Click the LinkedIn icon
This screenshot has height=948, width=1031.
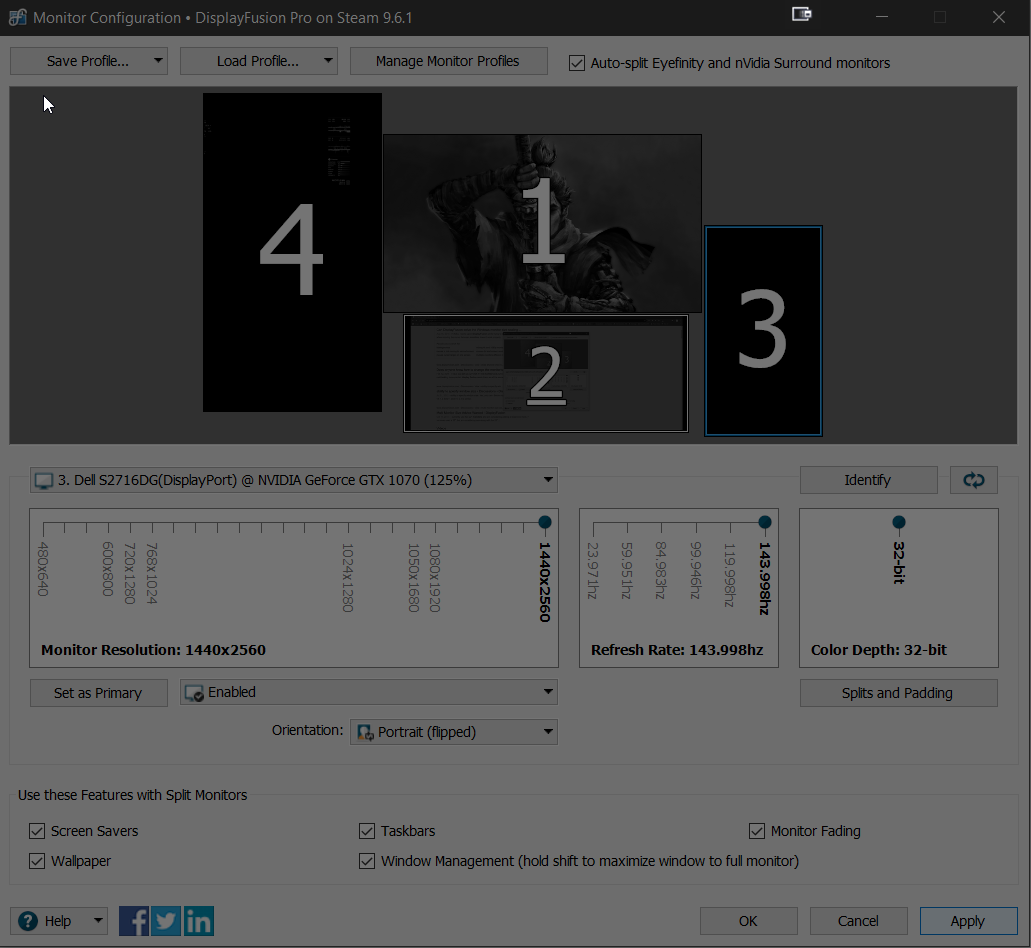pos(198,921)
